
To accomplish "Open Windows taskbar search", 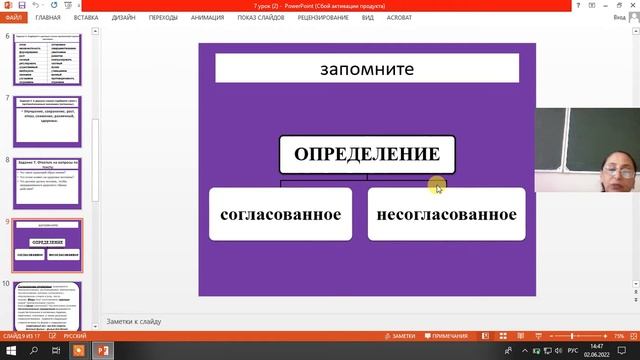I will click(x=34, y=351).
